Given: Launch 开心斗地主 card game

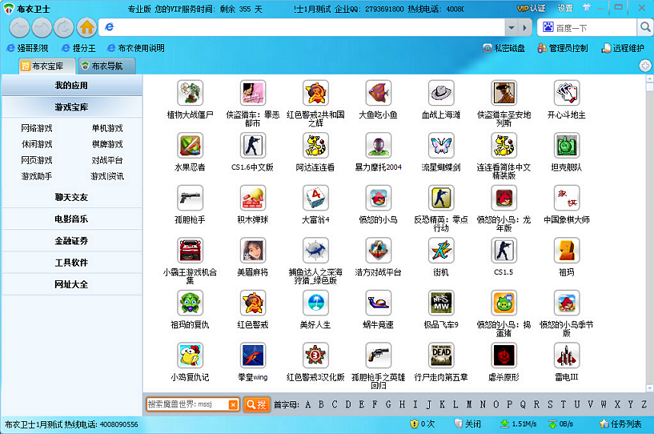Looking at the screenshot, I should point(566,93).
